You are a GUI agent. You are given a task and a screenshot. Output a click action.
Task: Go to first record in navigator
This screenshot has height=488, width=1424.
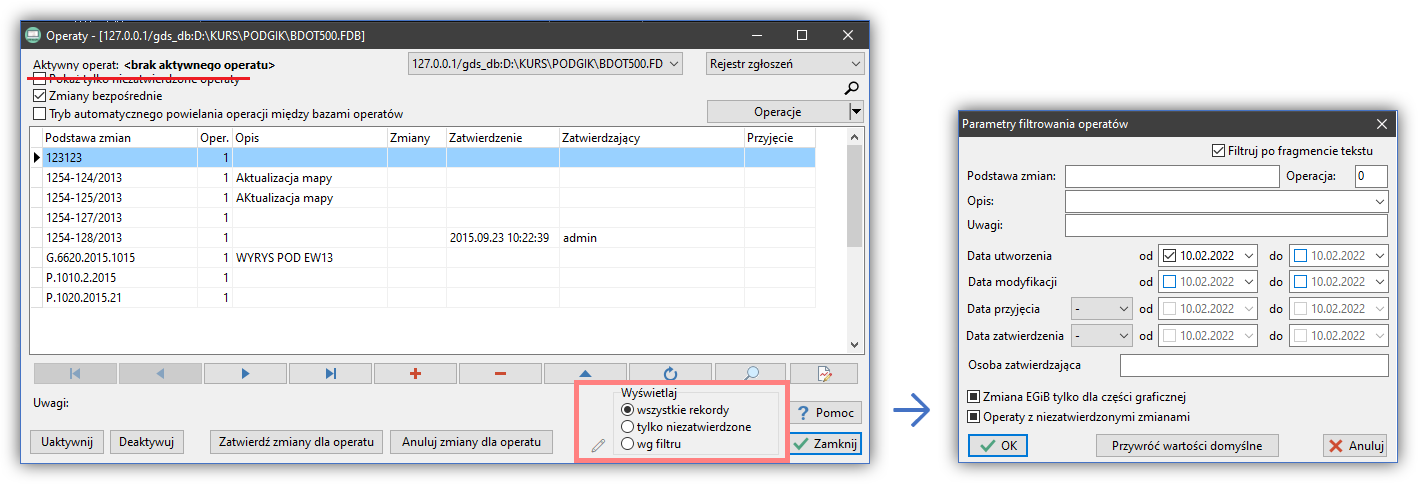pyautogui.click(x=75, y=374)
